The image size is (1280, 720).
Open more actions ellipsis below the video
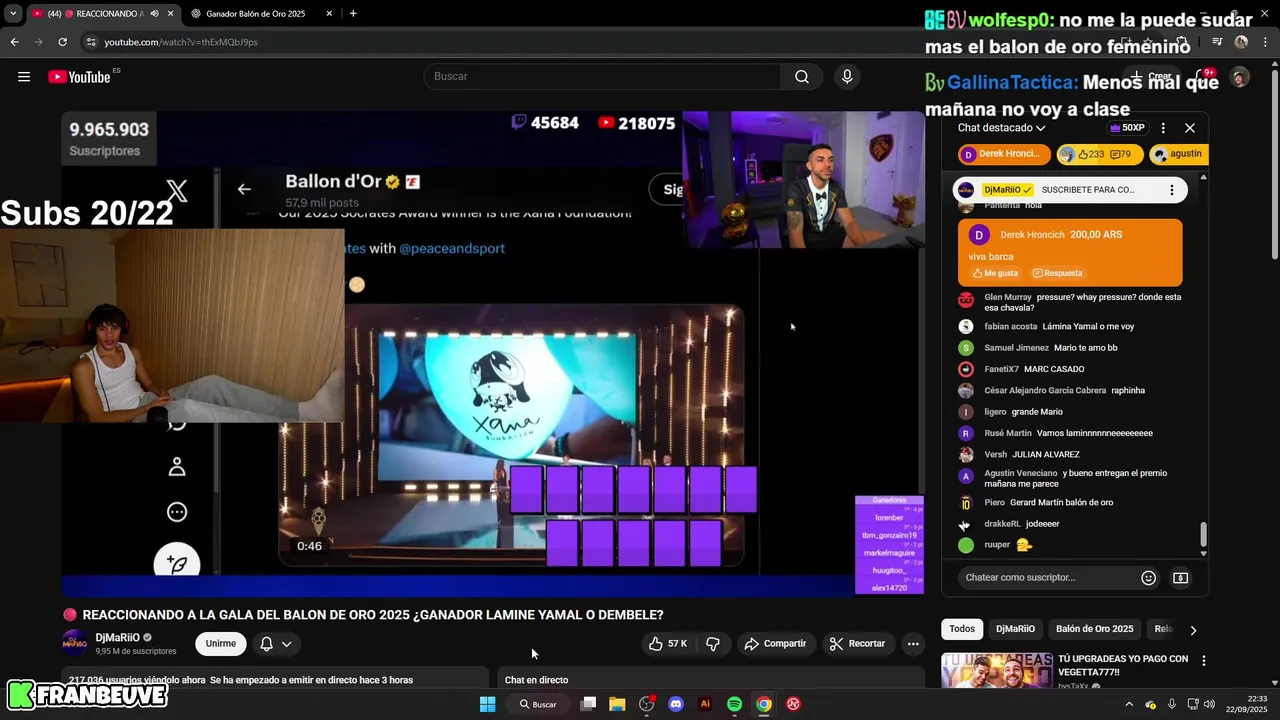913,644
